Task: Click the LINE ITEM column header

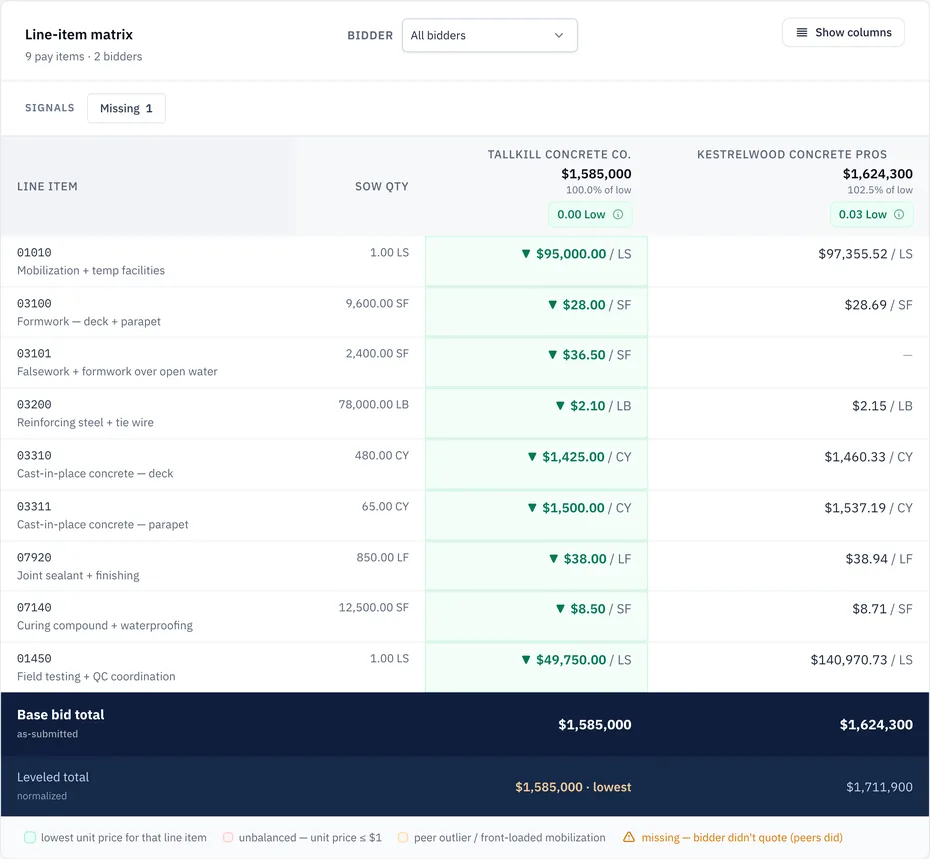Action: (x=47, y=186)
